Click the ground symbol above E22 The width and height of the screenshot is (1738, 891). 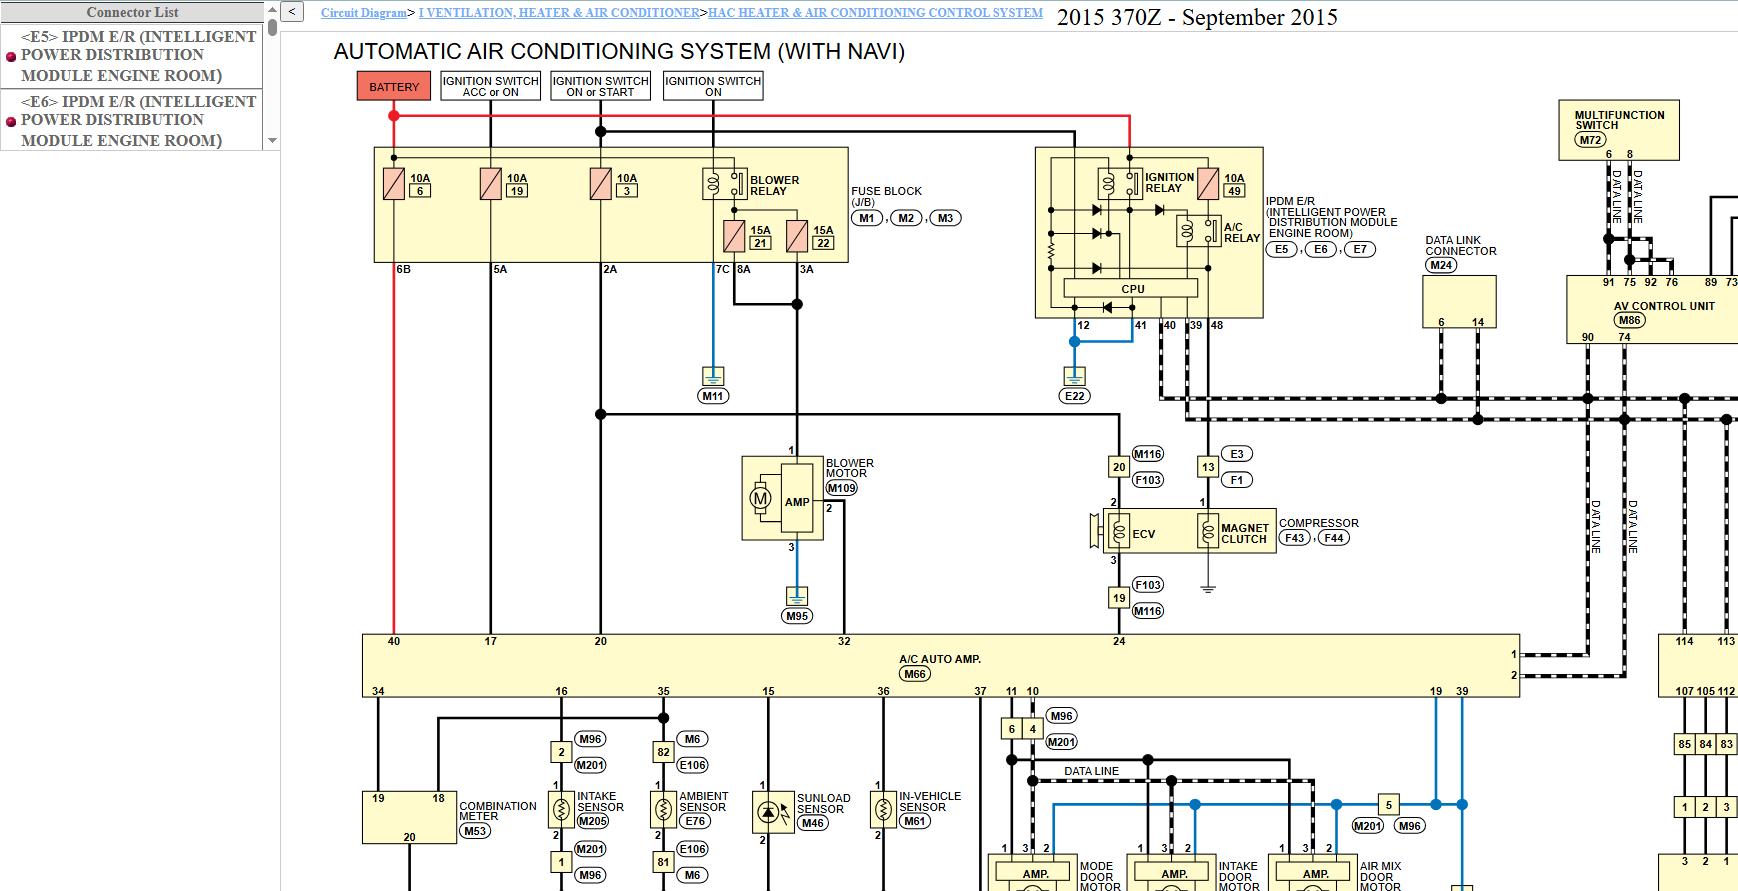point(1074,377)
